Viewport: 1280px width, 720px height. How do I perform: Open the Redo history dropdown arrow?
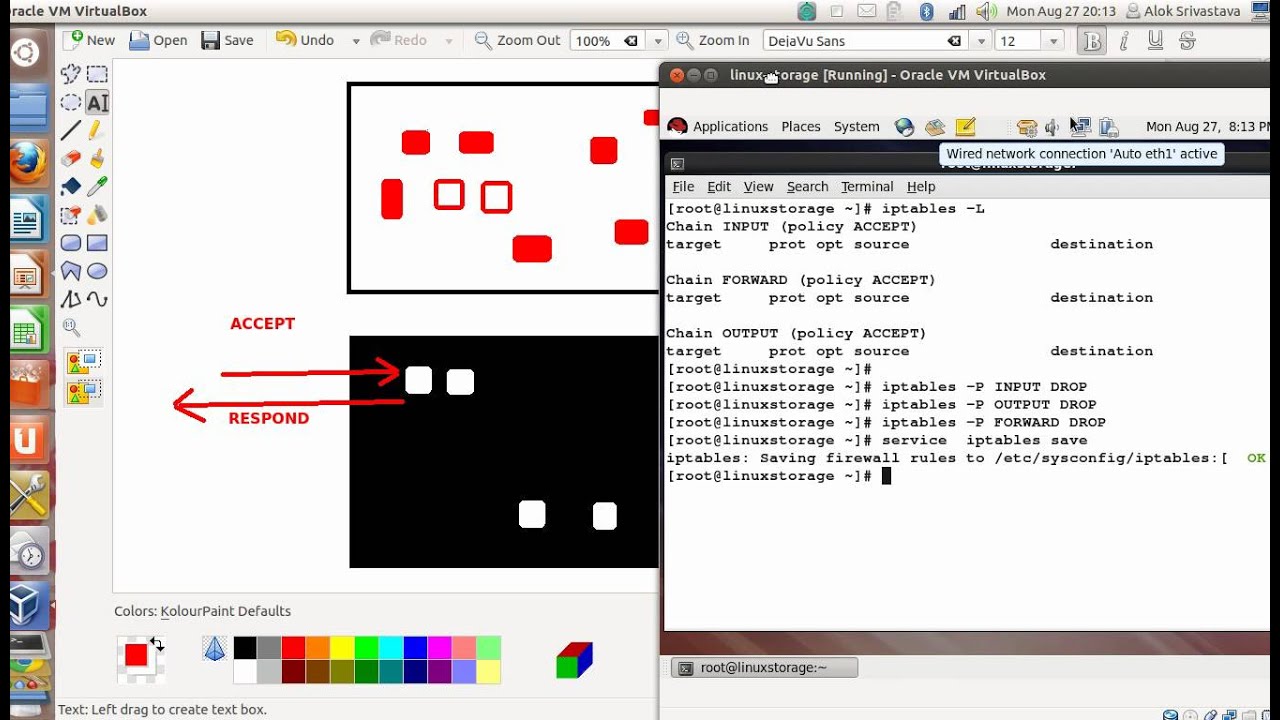pyautogui.click(x=449, y=41)
